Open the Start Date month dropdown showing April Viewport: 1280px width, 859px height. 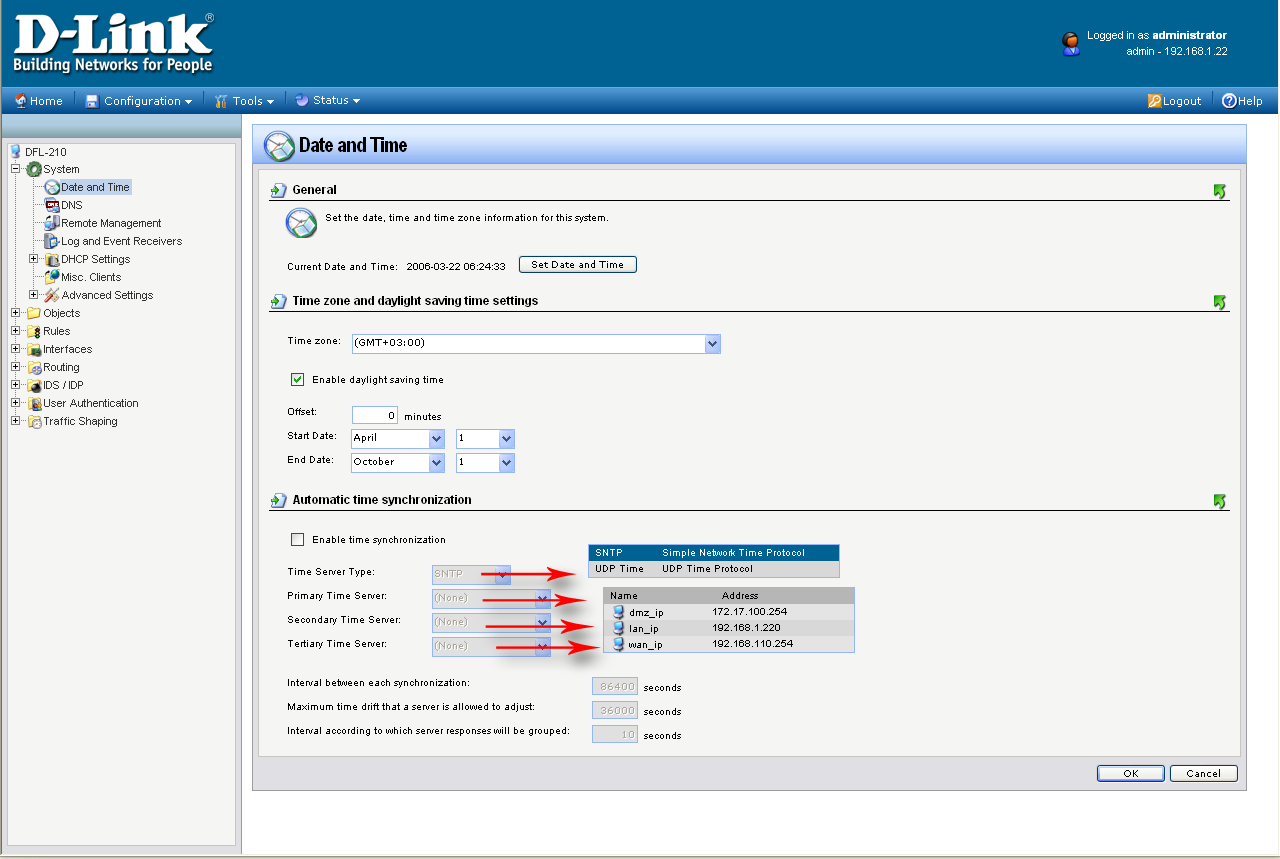pos(397,439)
